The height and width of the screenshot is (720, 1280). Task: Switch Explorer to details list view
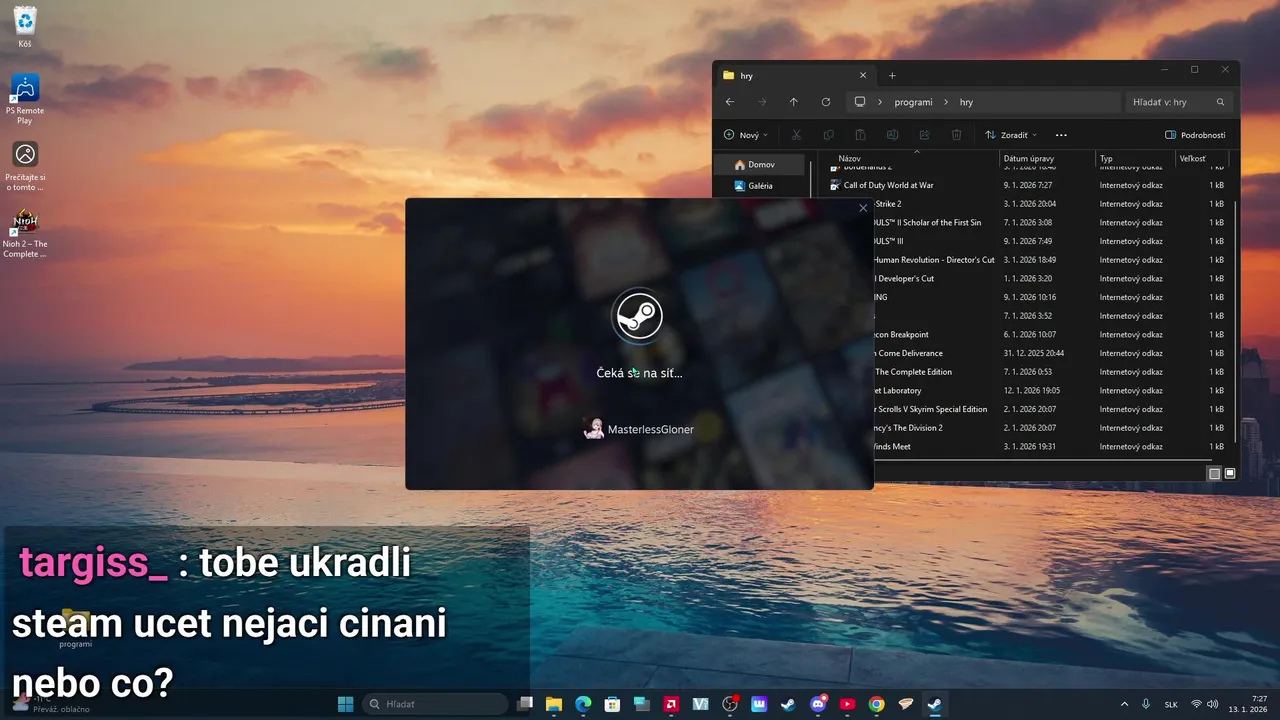(1214, 474)
